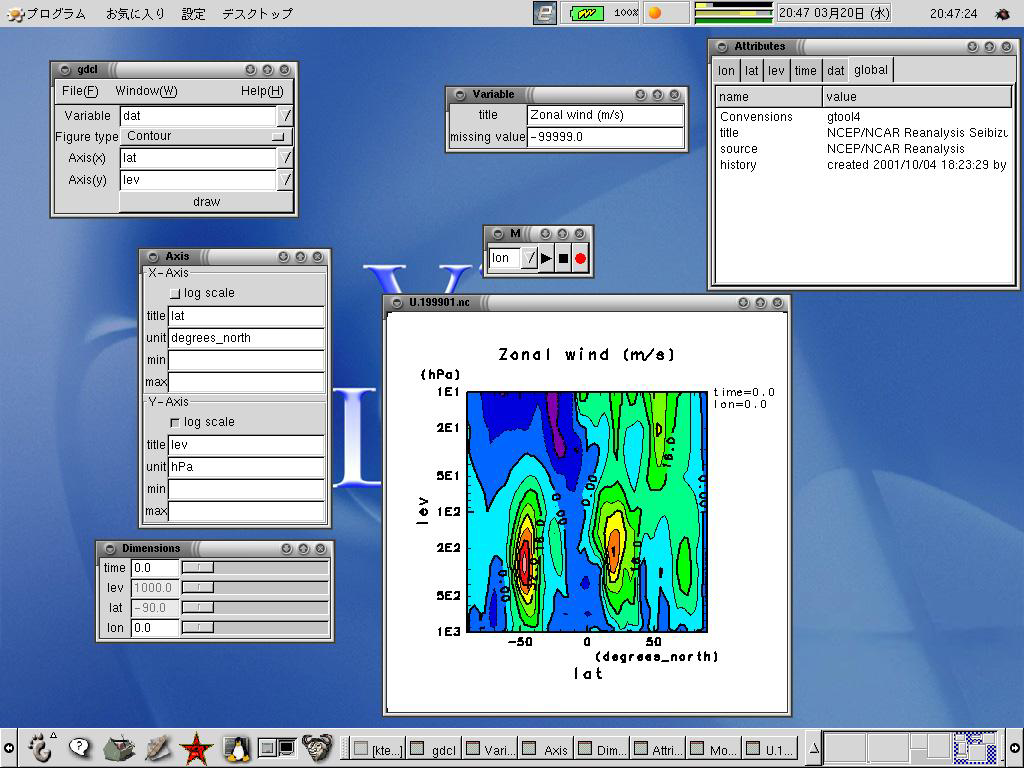Switch to the lev tab in Attributes
Viewport: 1024px width, 768px height.
(x=776, y=71)
